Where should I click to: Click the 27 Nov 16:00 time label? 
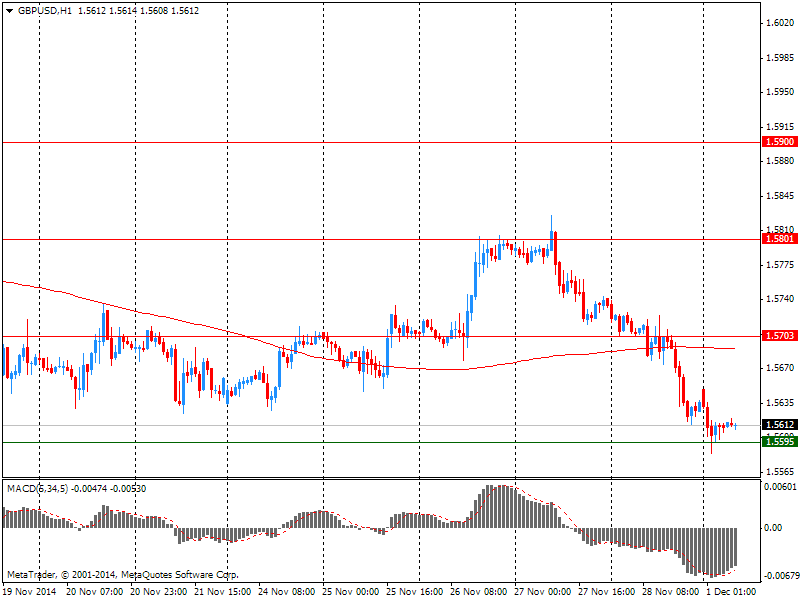pyautogui.click(x=606, y=591)
